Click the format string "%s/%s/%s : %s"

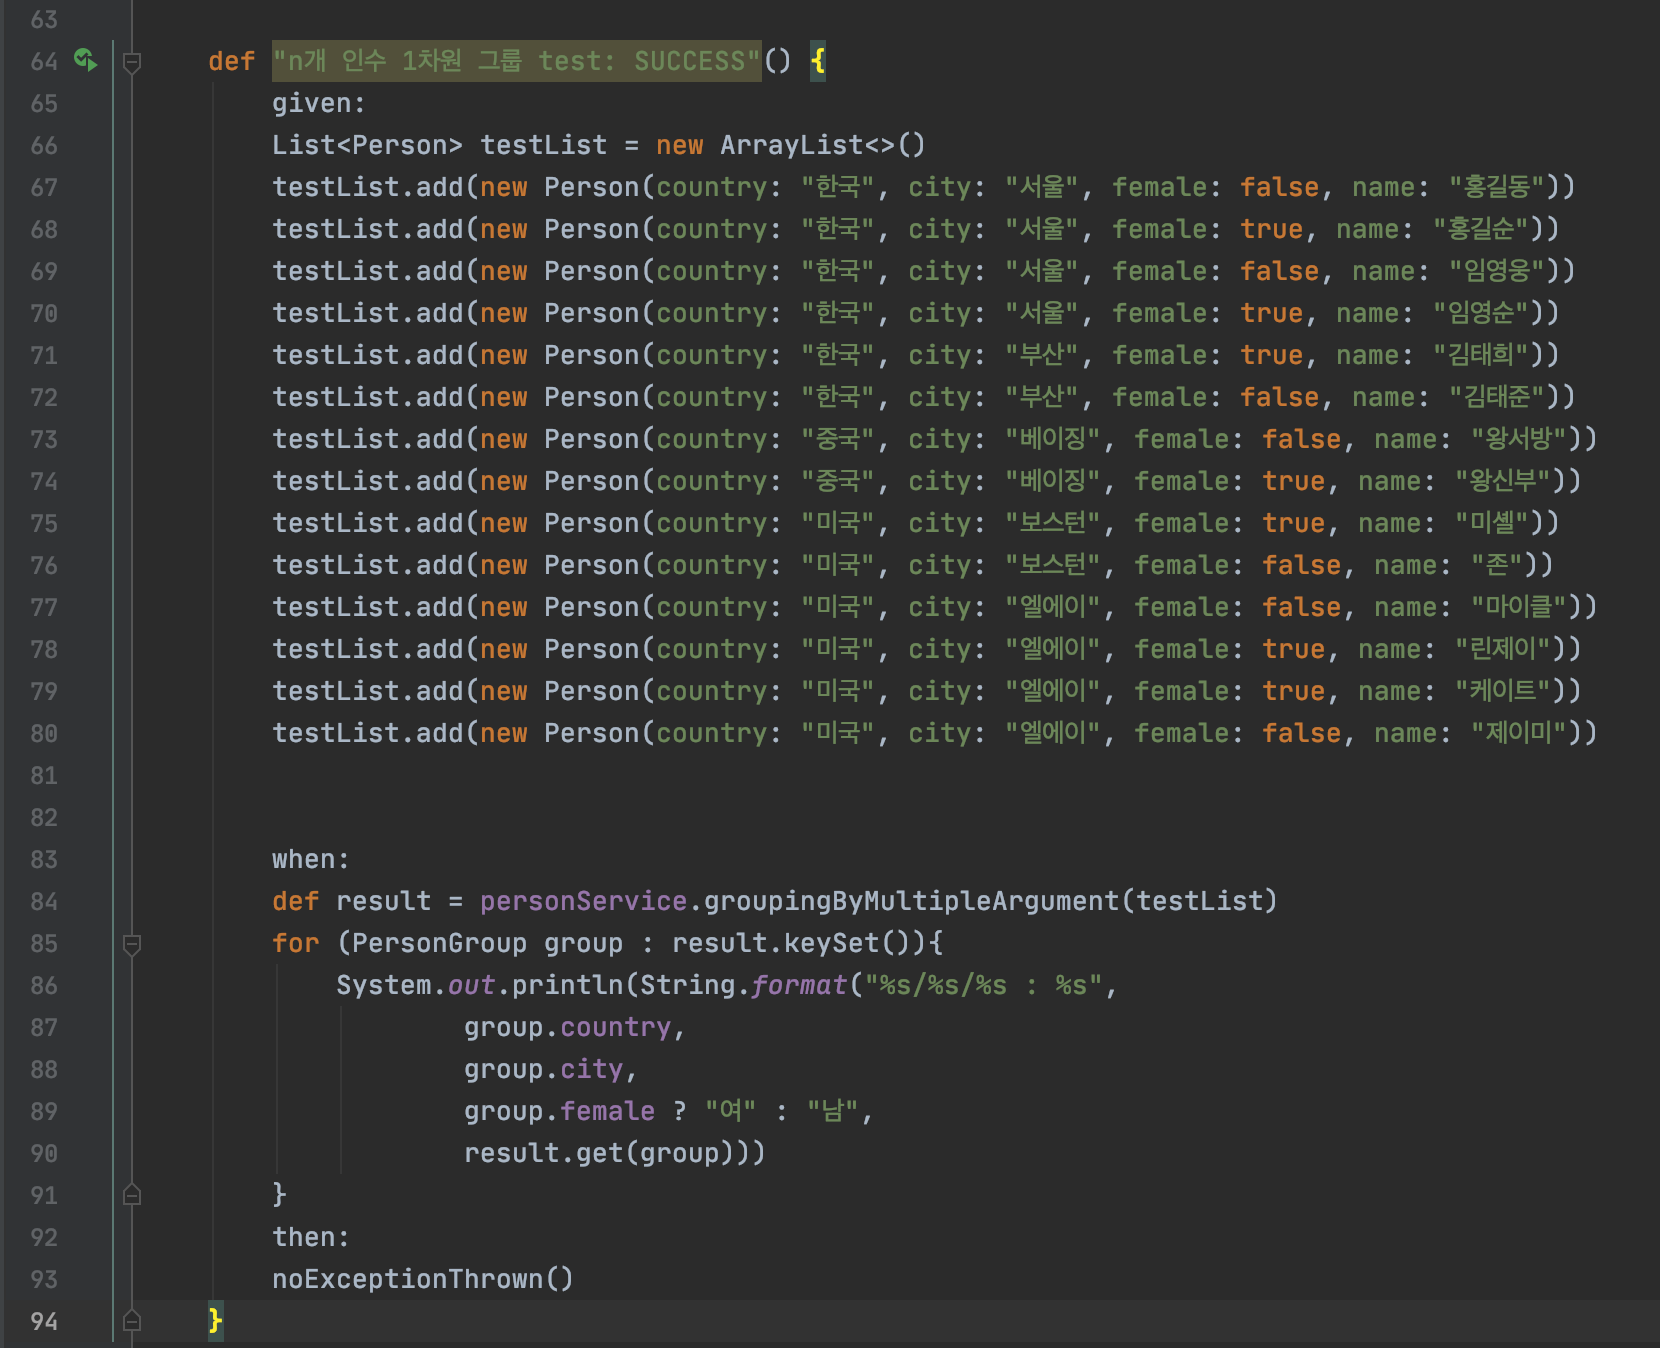tap(983, 986)
